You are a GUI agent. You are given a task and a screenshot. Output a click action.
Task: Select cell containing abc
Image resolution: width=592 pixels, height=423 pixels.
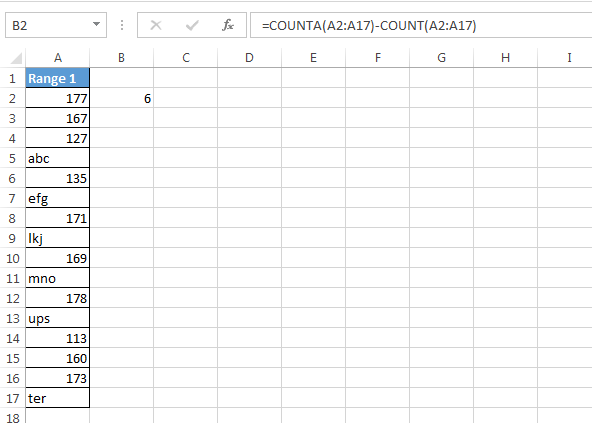tap(57, 158)
